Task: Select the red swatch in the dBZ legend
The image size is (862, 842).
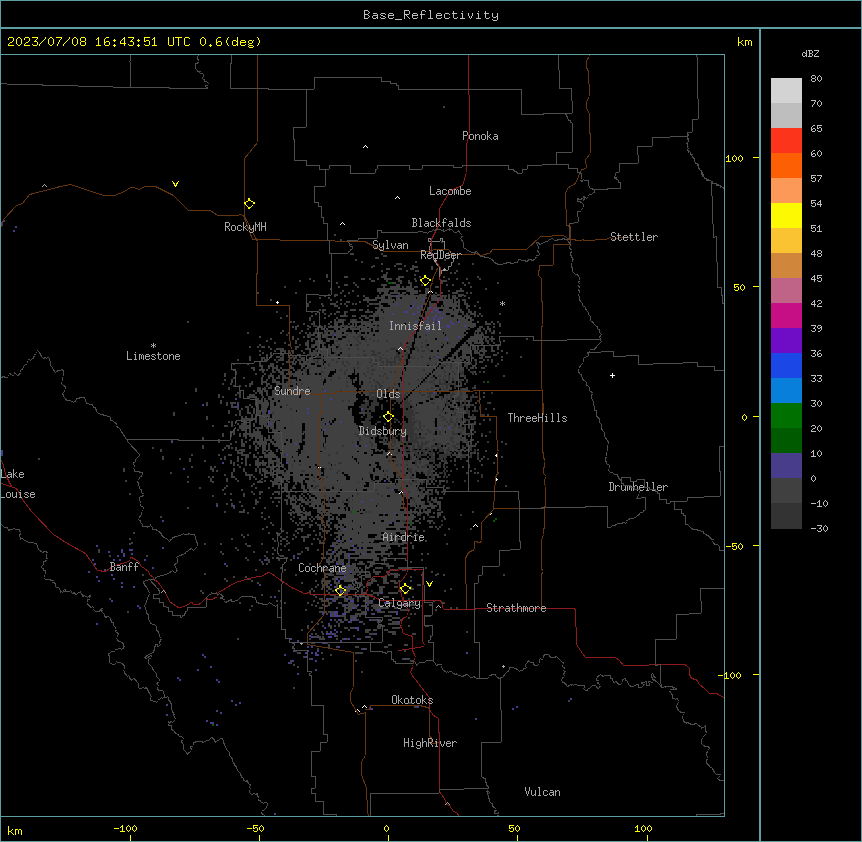Action: point(786,140)
